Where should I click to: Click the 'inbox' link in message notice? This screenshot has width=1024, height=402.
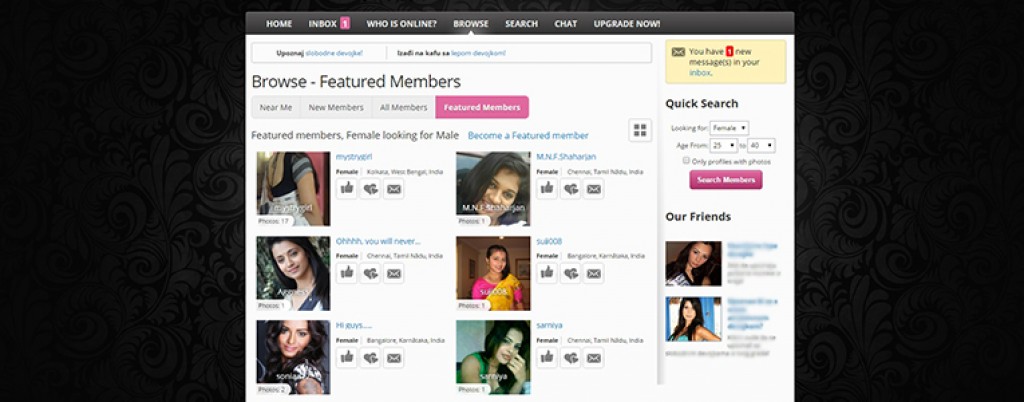point(699,73)
